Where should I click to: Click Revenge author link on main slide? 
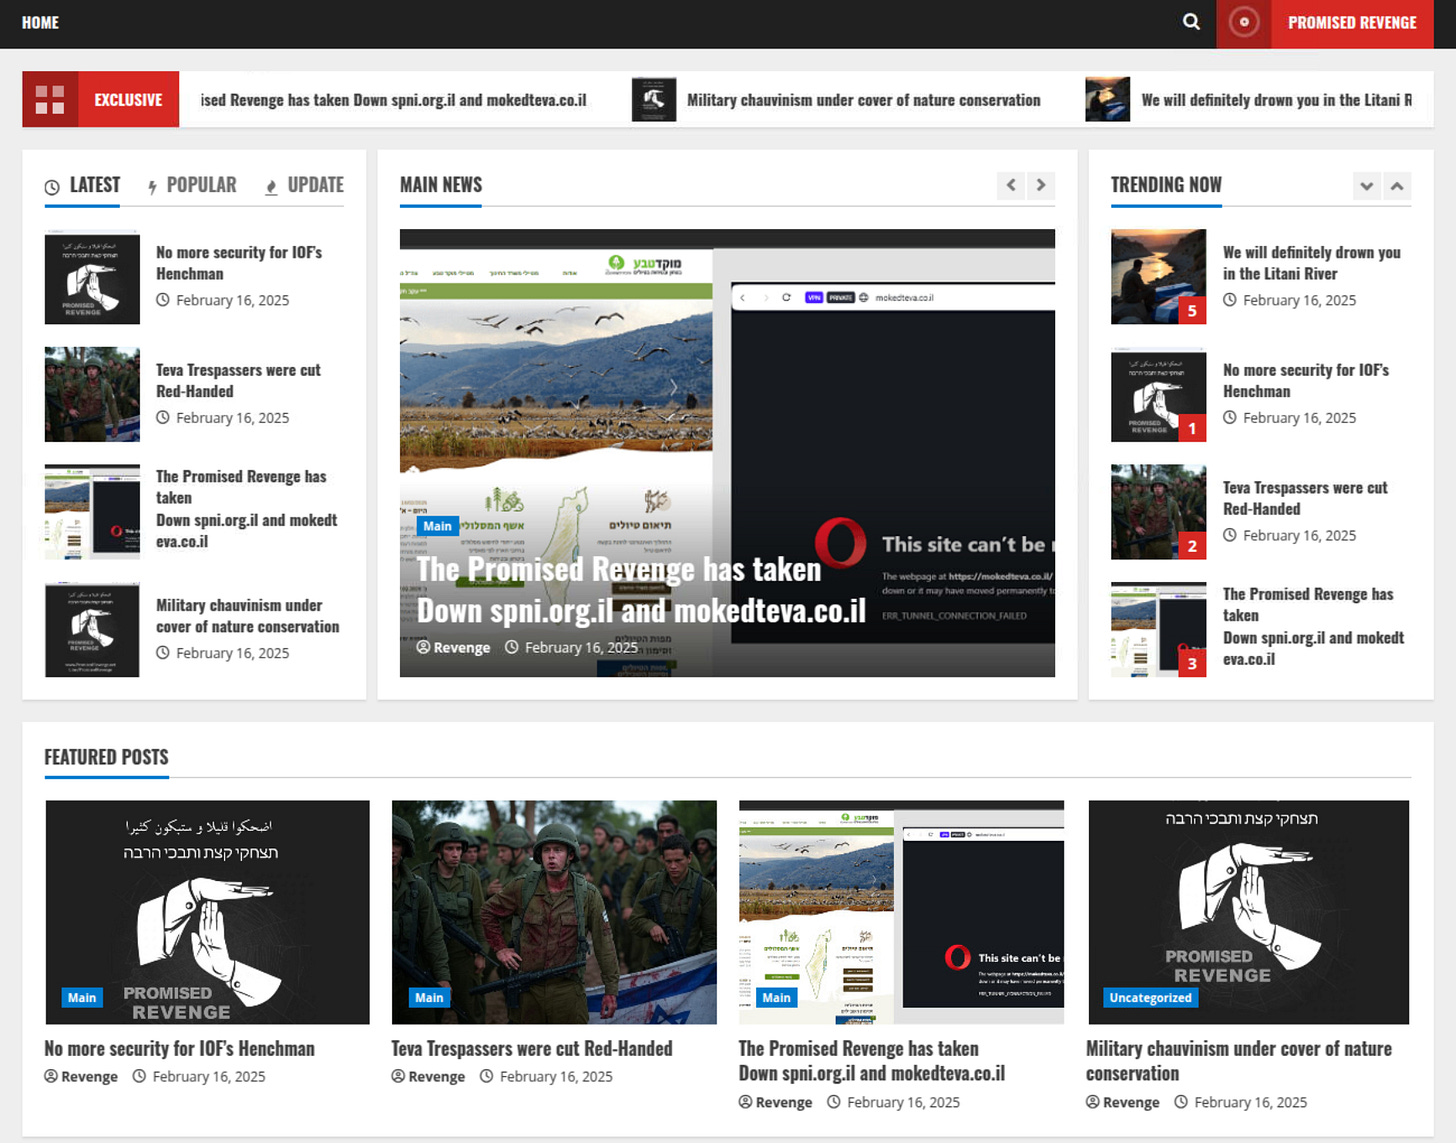coord(453,648)
